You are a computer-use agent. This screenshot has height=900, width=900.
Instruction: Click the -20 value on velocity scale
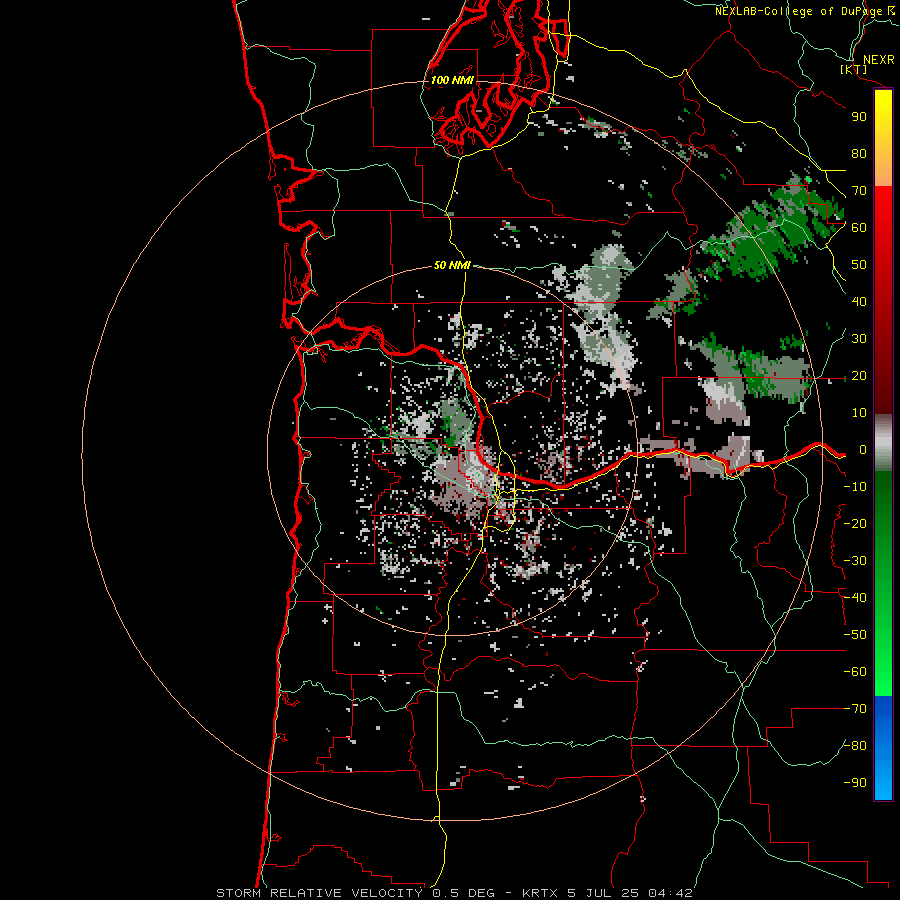coord(855,523)
